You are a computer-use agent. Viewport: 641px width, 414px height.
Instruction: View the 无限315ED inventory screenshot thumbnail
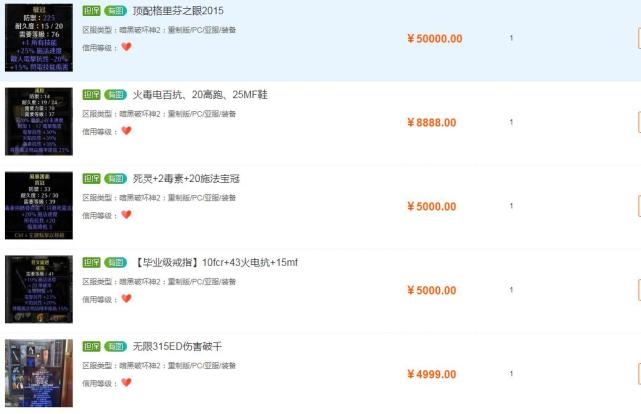click(39, 373)
